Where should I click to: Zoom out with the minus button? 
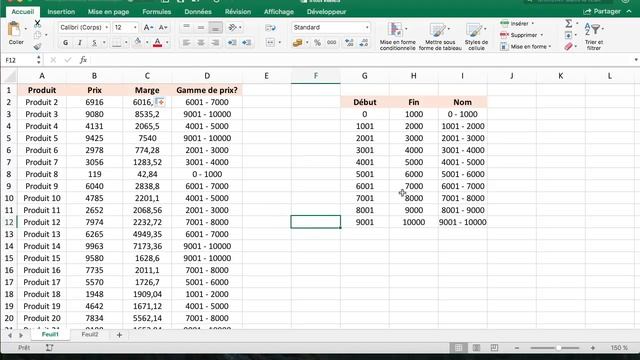(517, 348)
